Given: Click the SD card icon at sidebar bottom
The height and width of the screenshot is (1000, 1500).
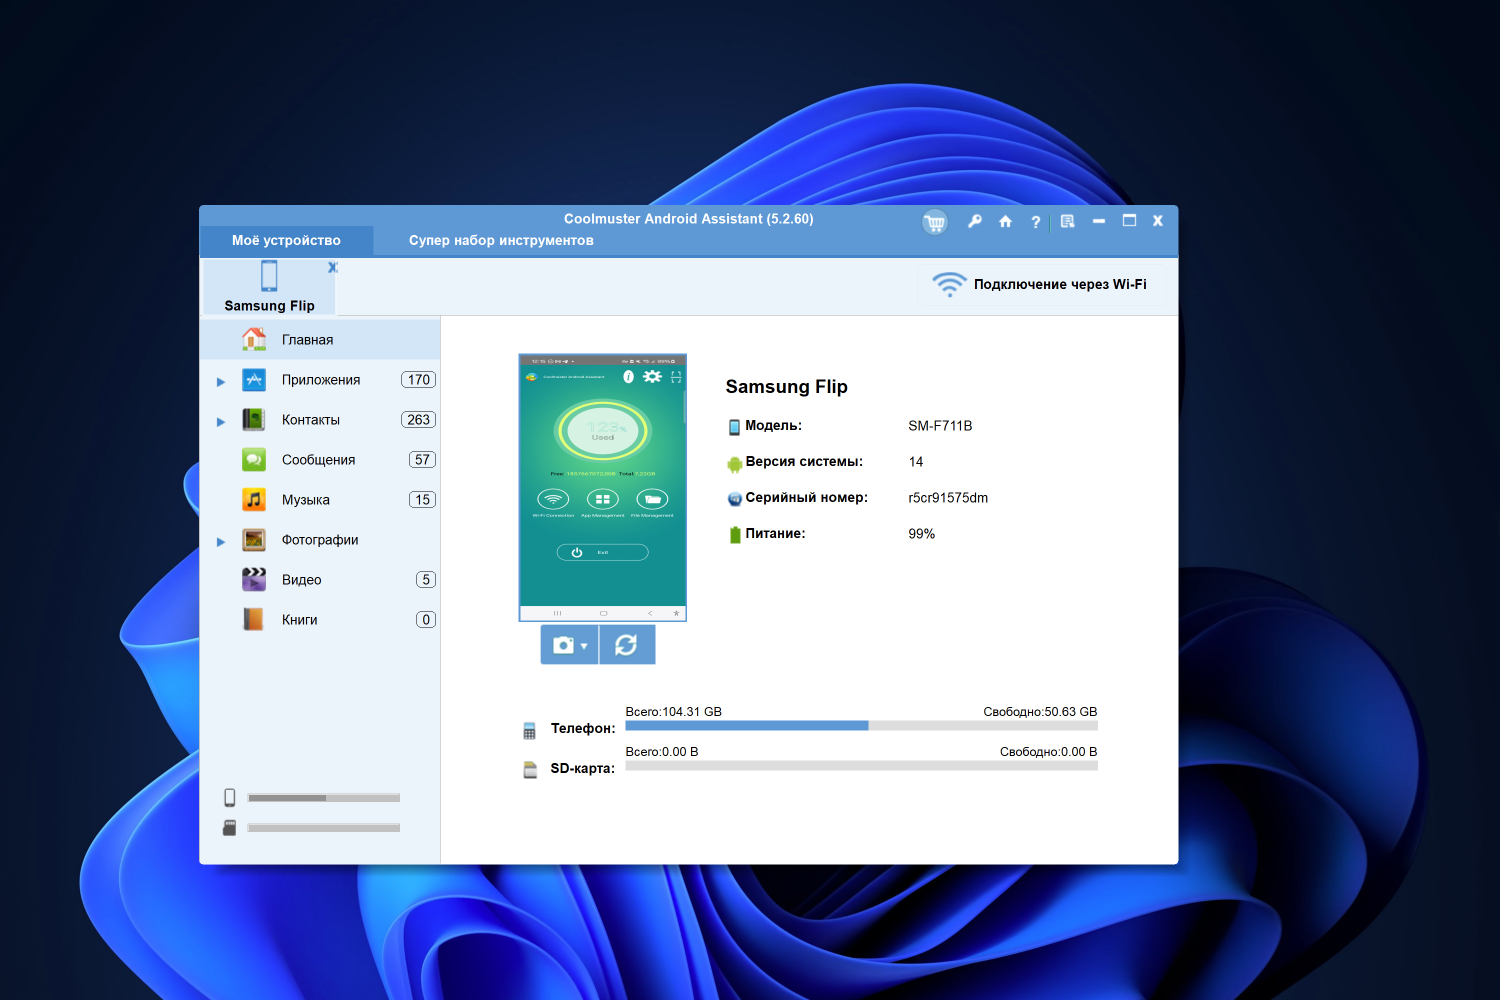Looking at the screenshot, I should 229,828.
